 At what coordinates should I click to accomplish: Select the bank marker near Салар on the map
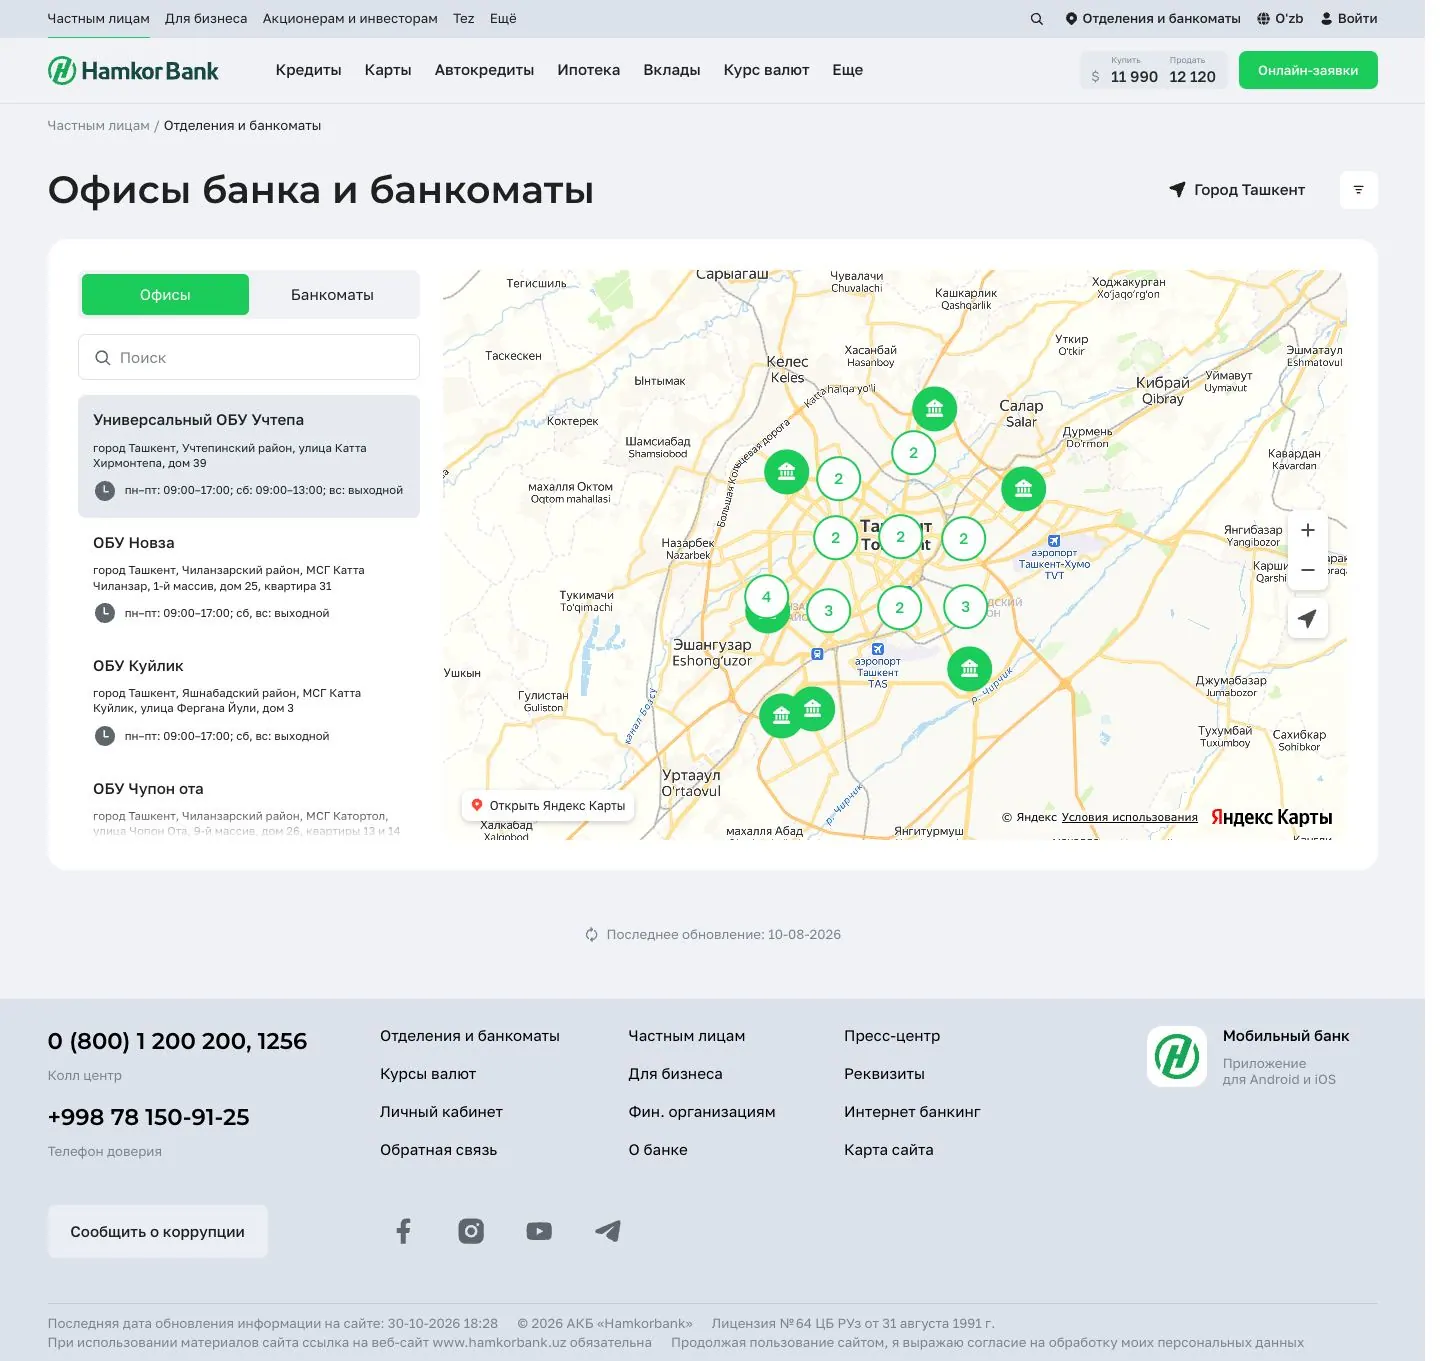pyautogui.click(x=1023, y=489)
